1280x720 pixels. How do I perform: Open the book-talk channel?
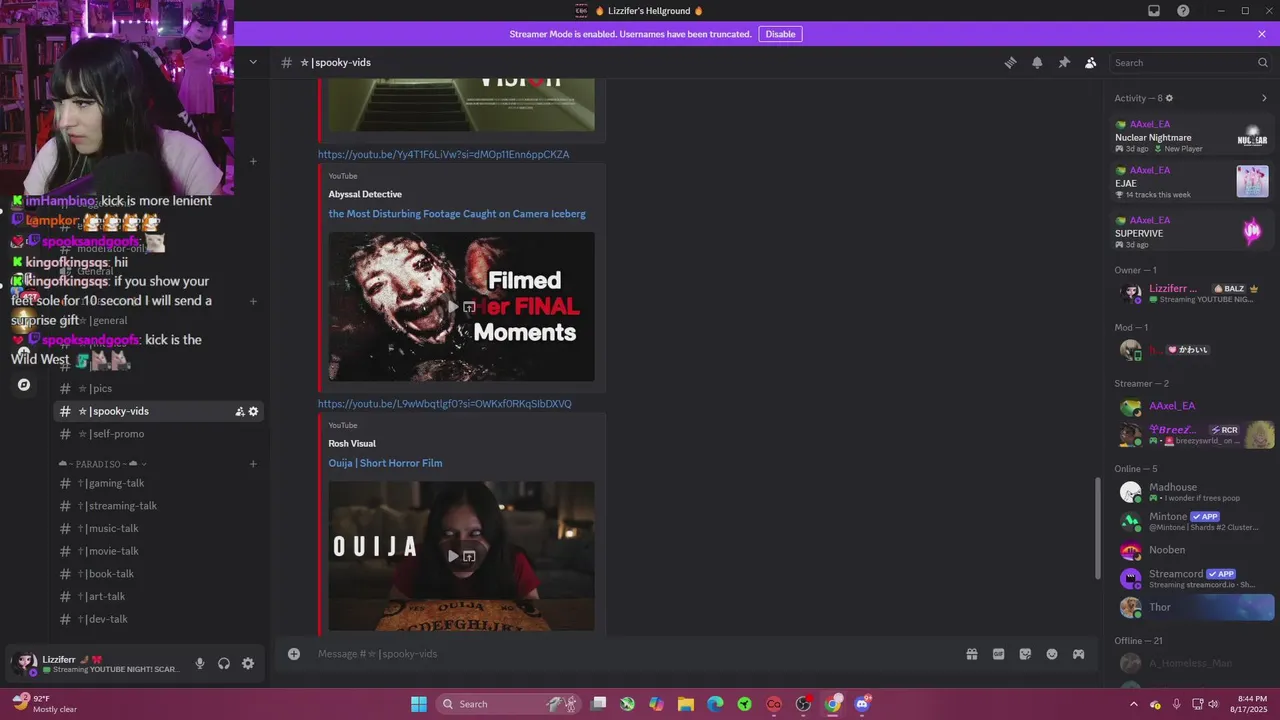[x=158, y=574]
